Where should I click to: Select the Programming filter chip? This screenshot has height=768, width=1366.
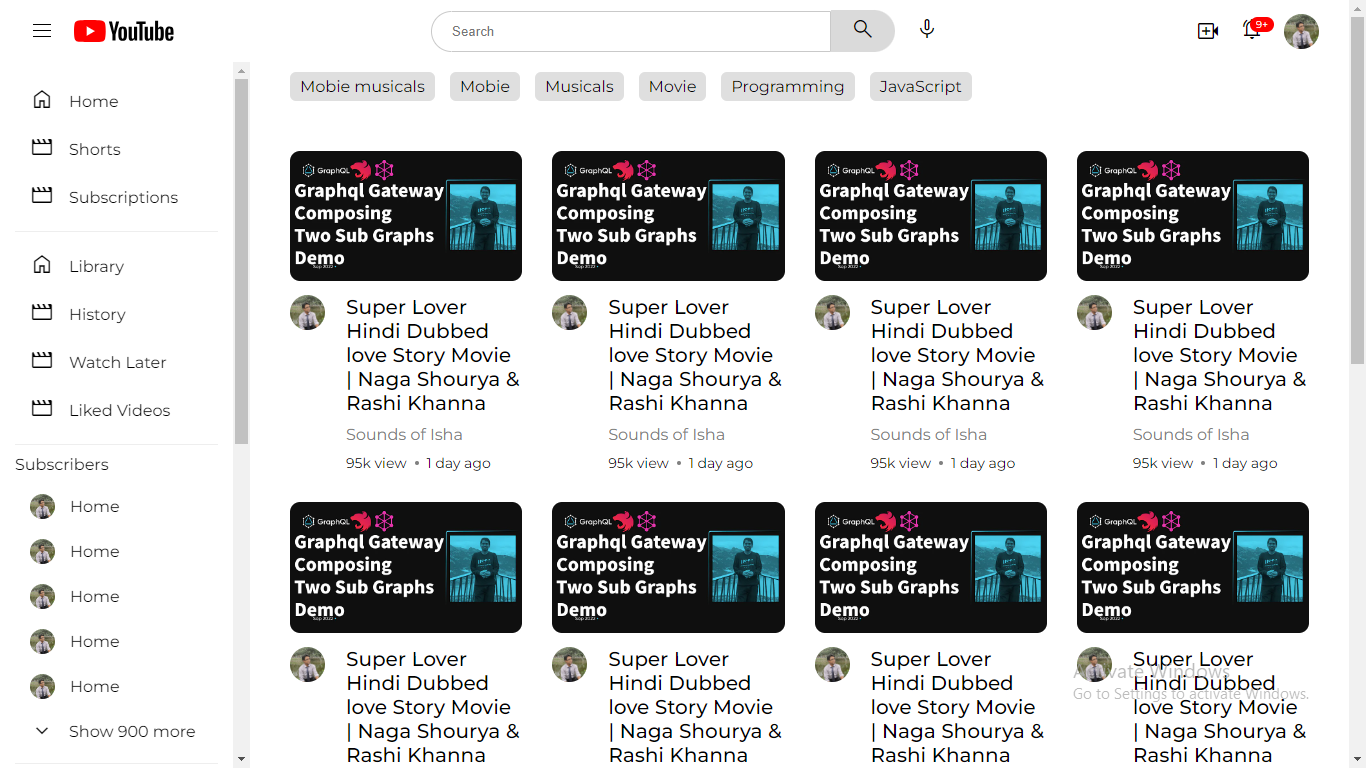pos(788,86)
